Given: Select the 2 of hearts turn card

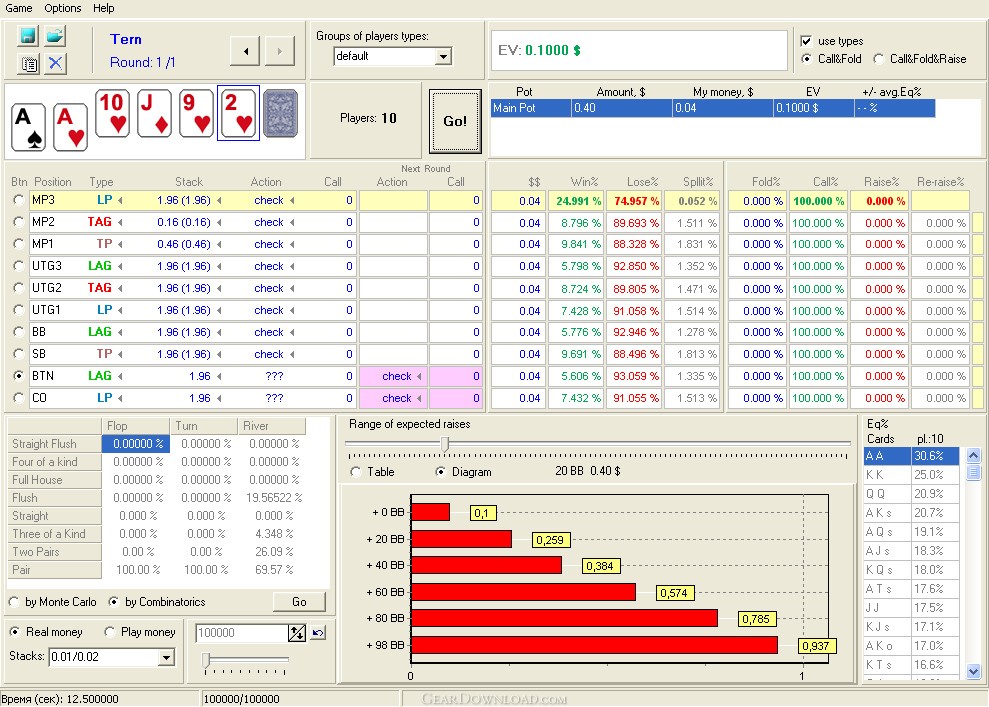Looking at the screenshot, I should pos(238,113).
